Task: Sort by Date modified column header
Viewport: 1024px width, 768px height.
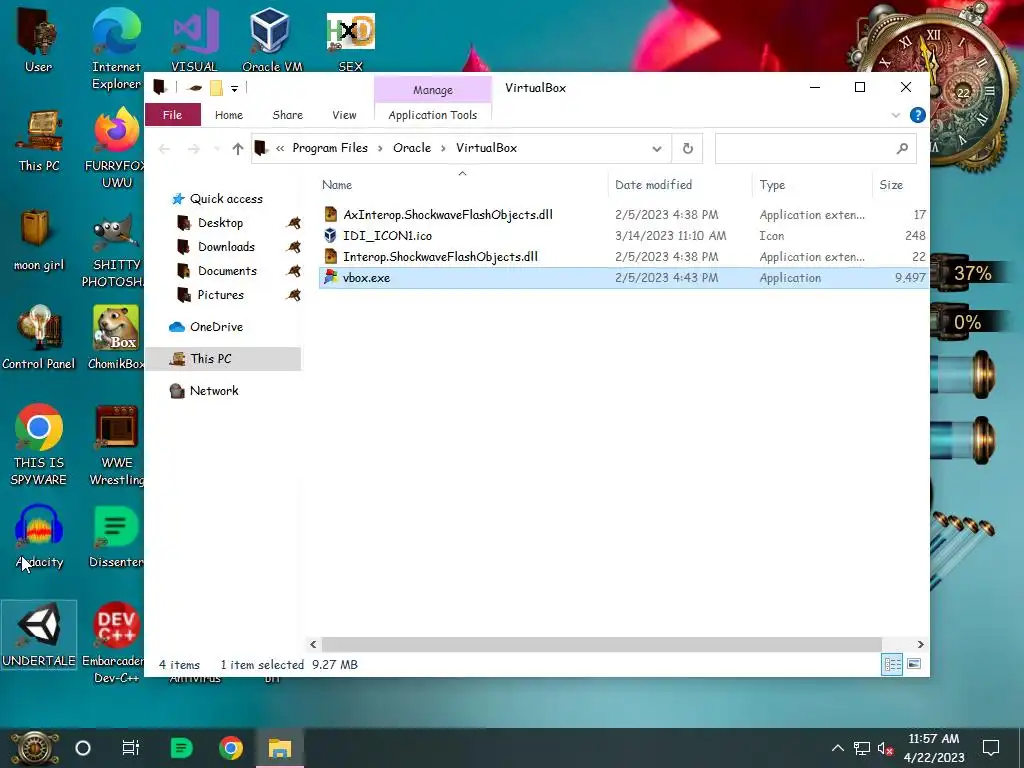Action: (679, 185)
